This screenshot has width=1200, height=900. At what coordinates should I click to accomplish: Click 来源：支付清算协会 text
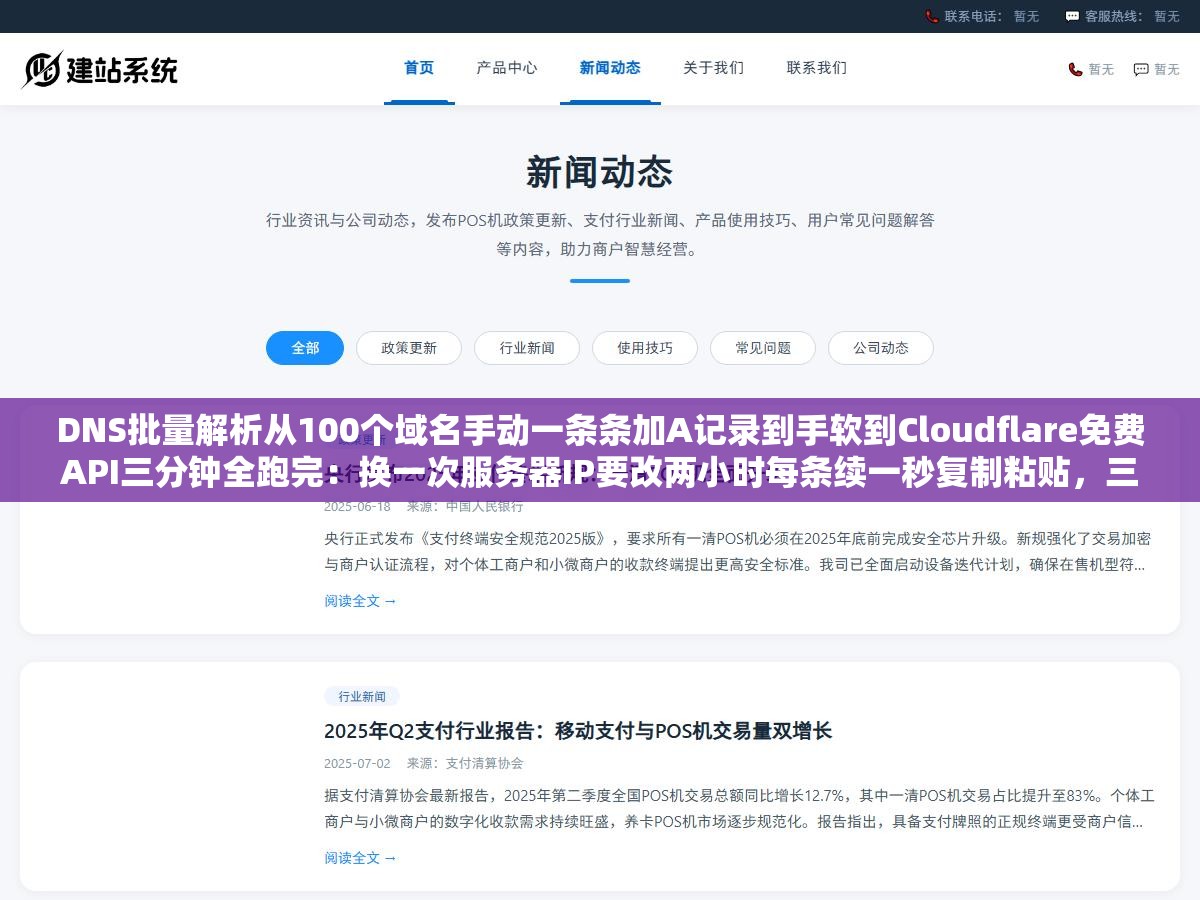click(x=465, y=763)
